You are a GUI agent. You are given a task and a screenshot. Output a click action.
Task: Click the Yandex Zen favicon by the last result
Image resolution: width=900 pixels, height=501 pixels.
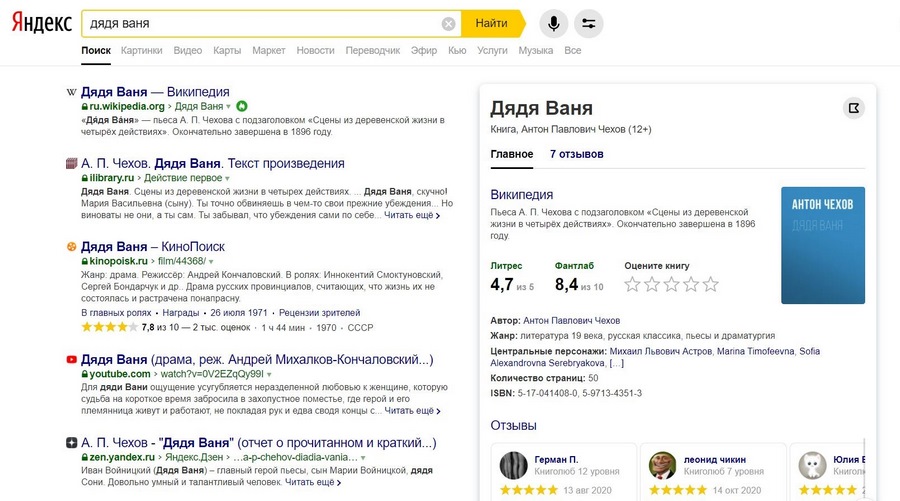(x=71, y=443)
